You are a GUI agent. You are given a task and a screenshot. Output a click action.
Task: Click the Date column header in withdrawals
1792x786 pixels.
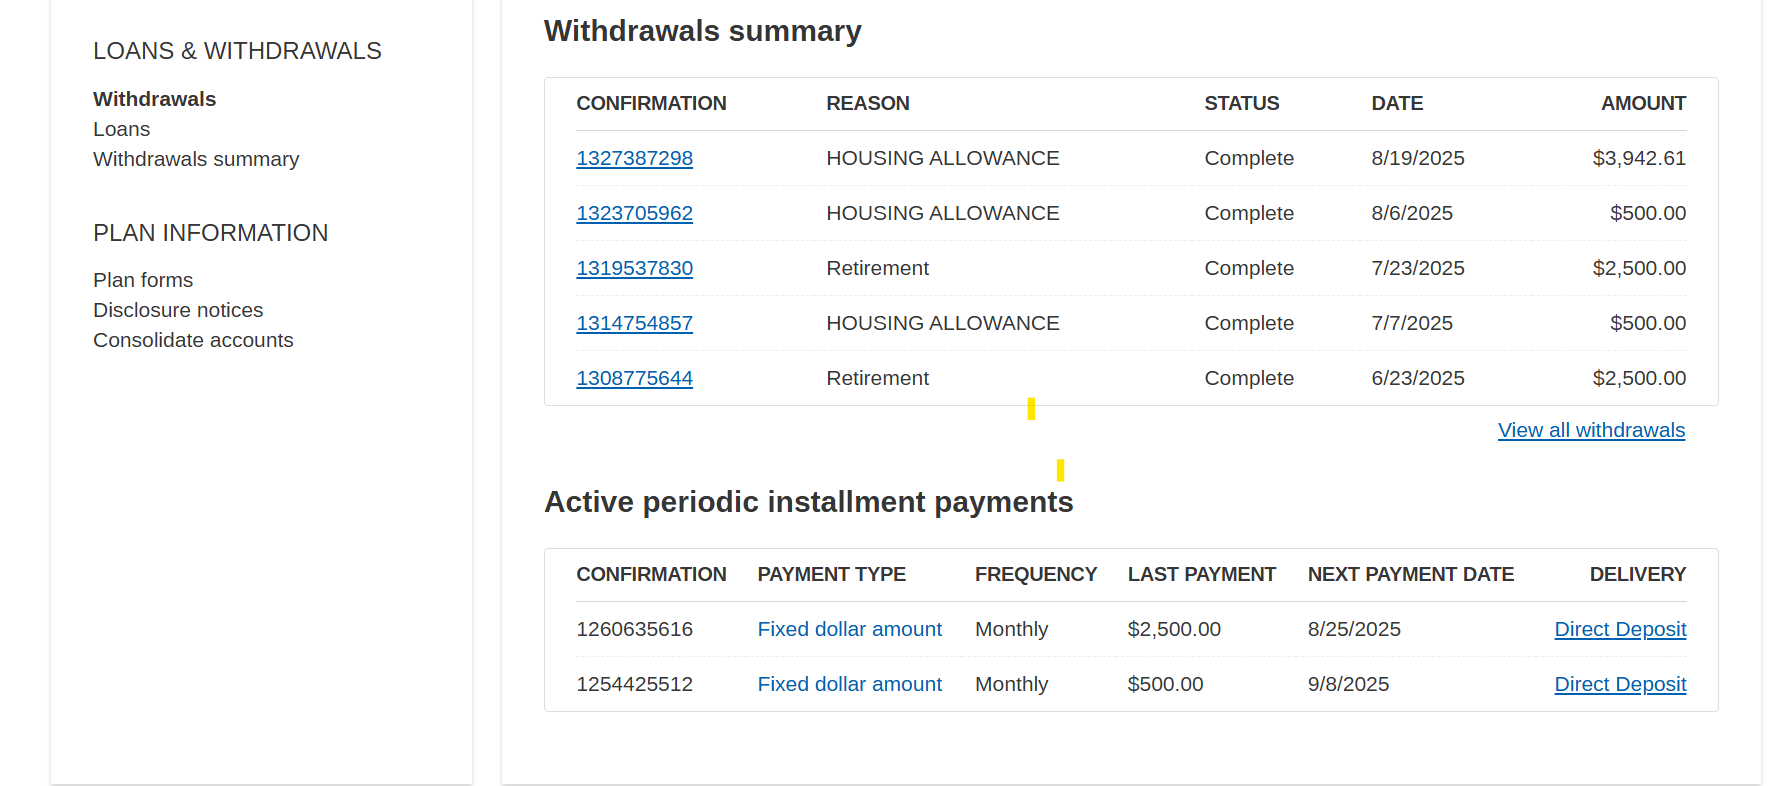(1396, 103)
